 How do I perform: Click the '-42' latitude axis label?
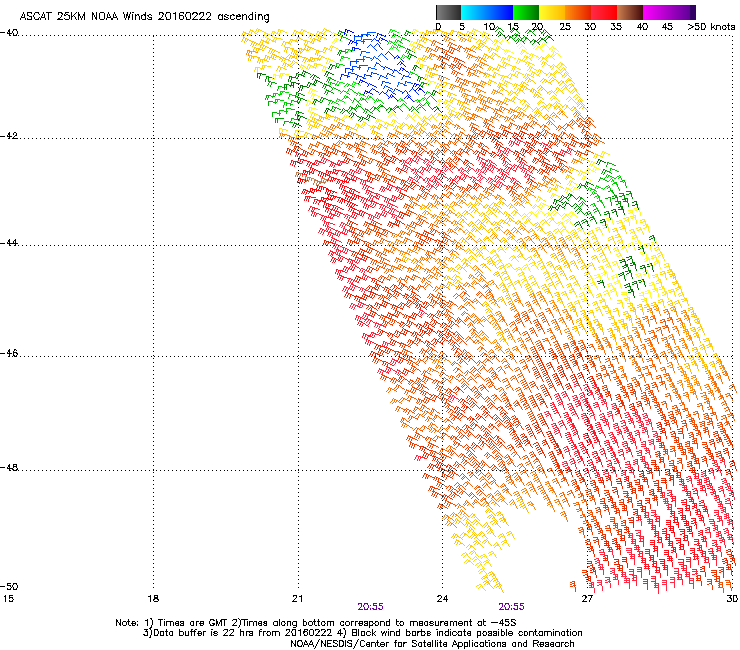[9, 135]
